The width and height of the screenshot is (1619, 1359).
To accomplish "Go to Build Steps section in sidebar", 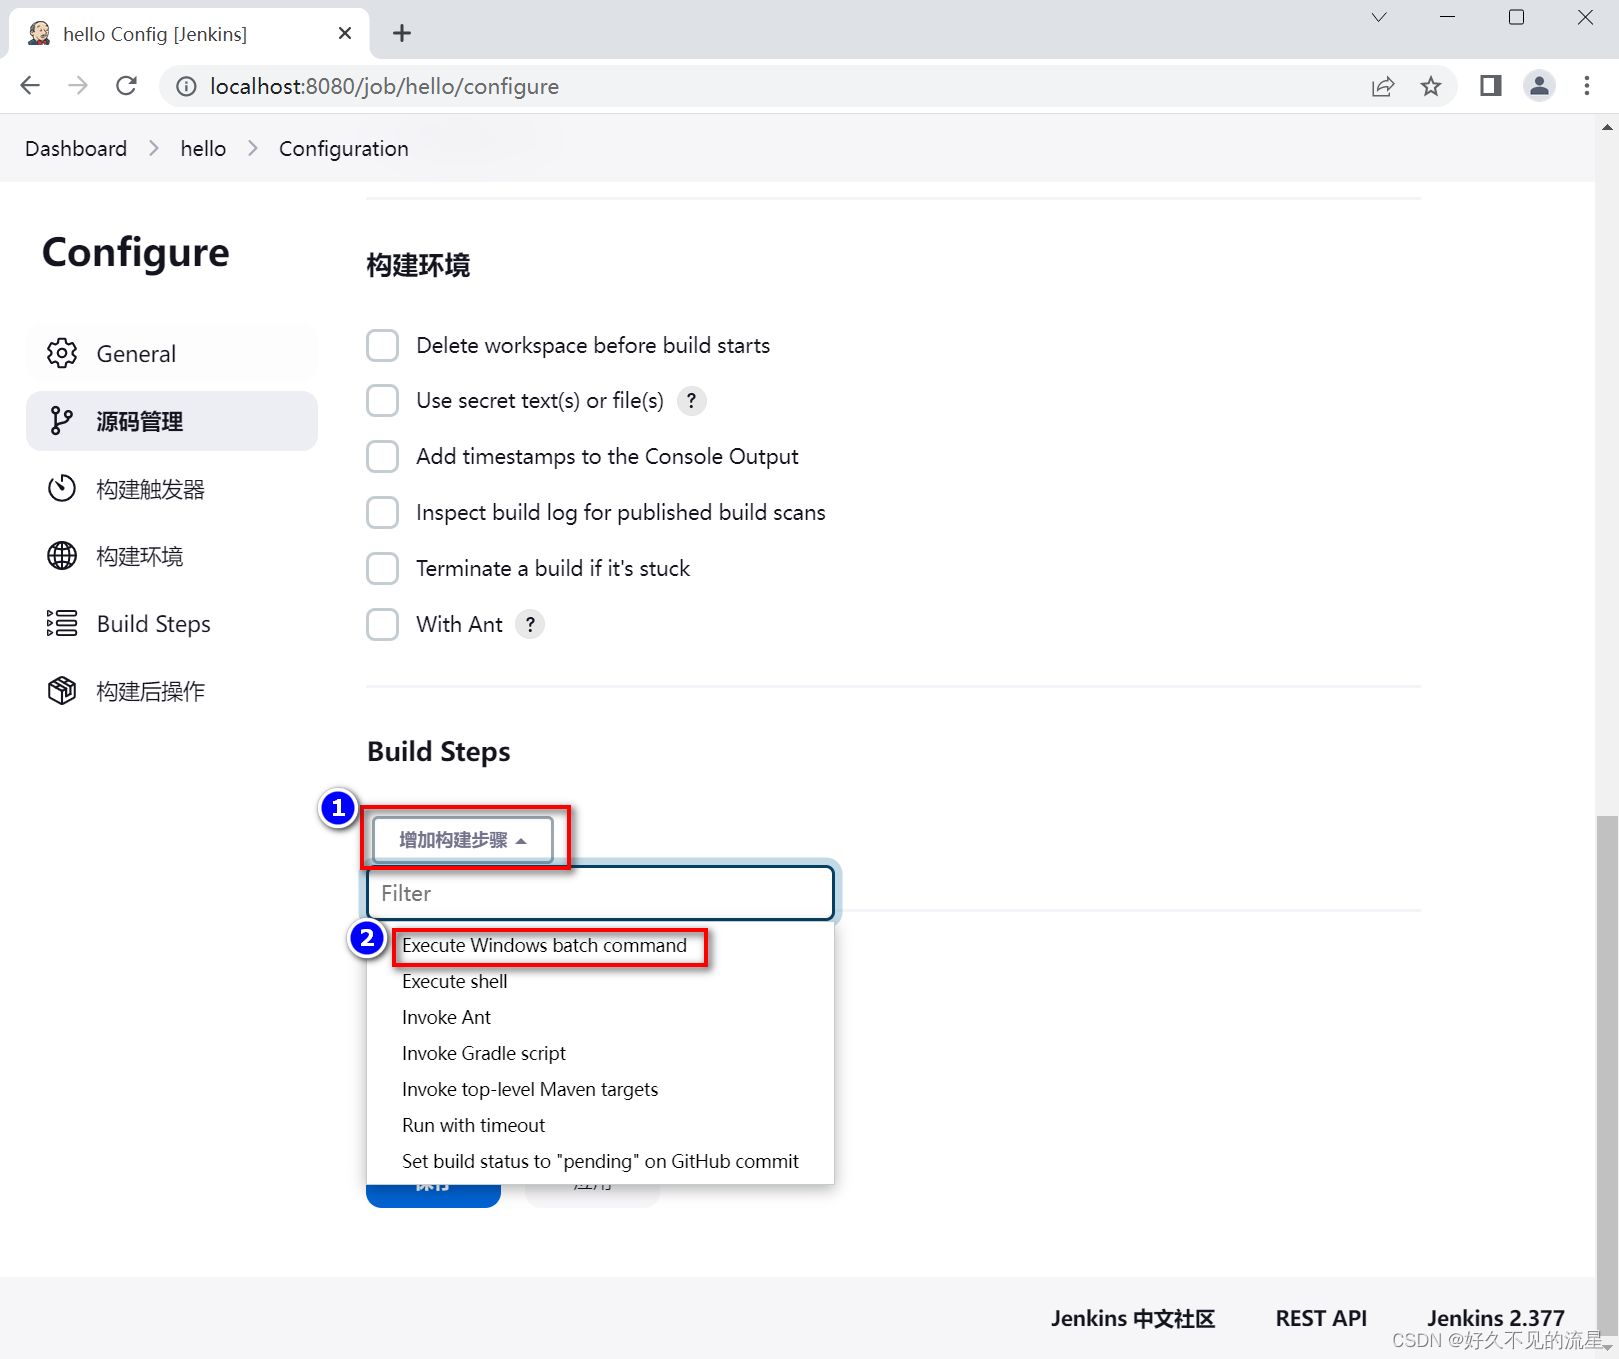I will [172, 623].
